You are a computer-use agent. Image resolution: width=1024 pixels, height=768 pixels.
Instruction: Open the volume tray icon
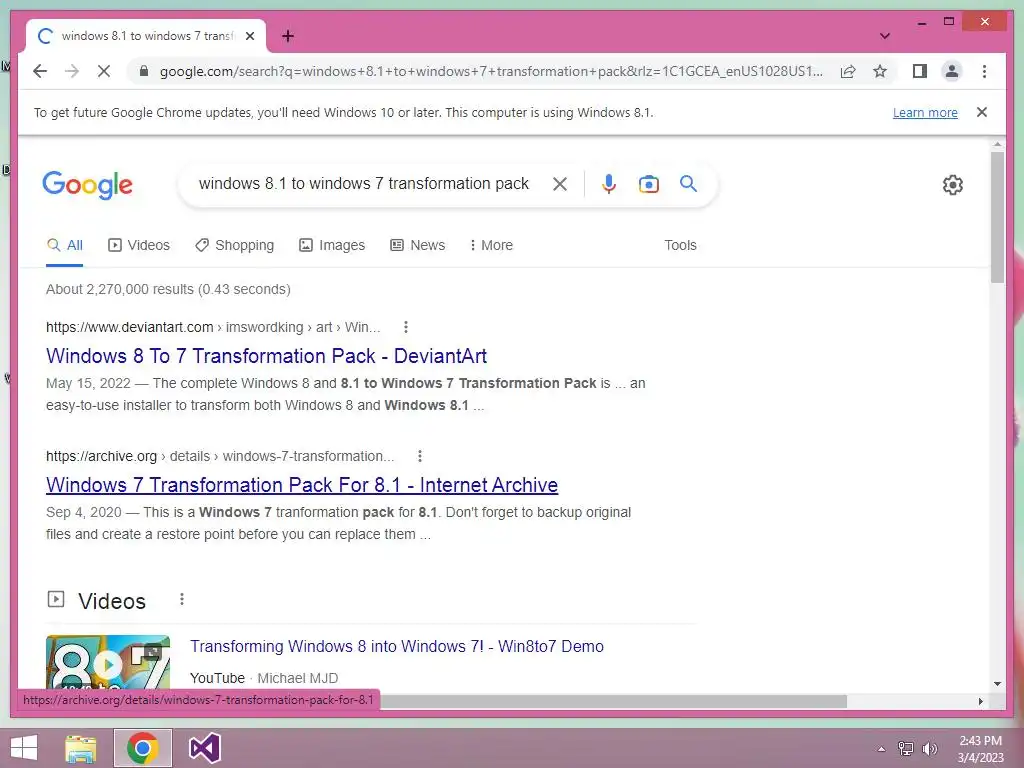929,749
